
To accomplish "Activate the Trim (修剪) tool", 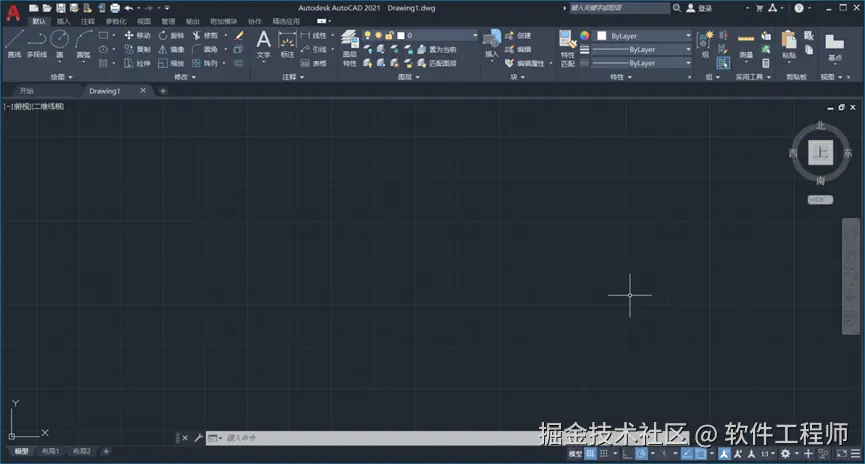I will [x=205, y=35].
